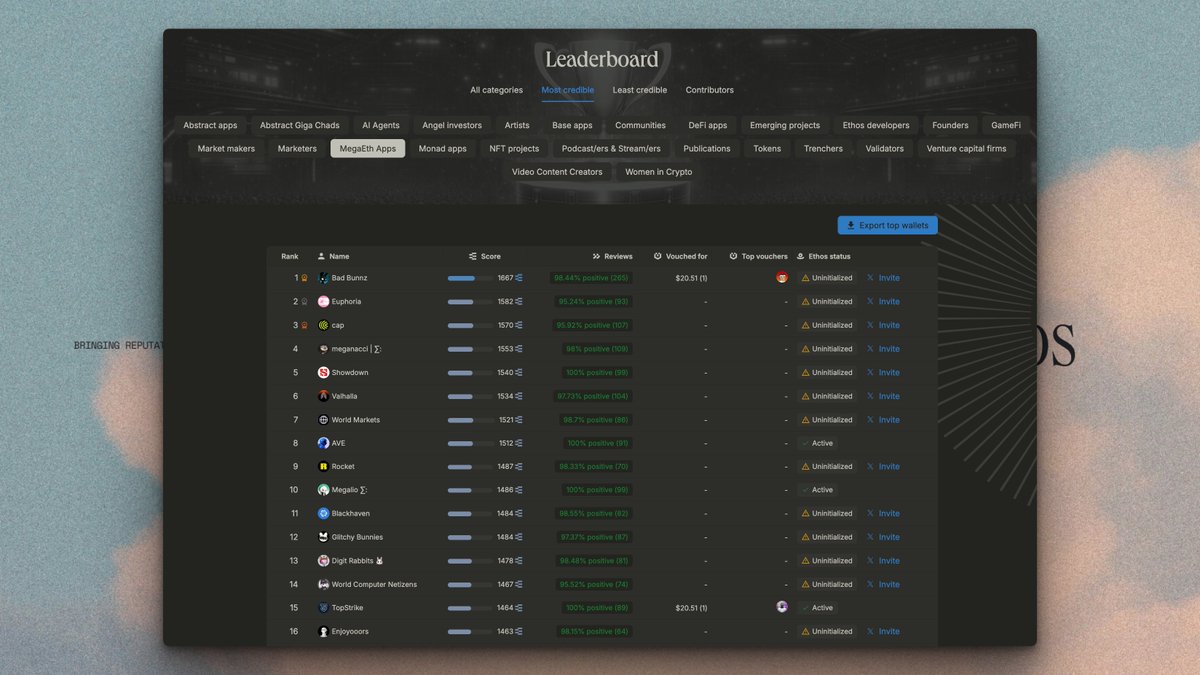Invite Blackhaven via X
This screenshot has height=675, width=1200.
(x=883, y=513)
